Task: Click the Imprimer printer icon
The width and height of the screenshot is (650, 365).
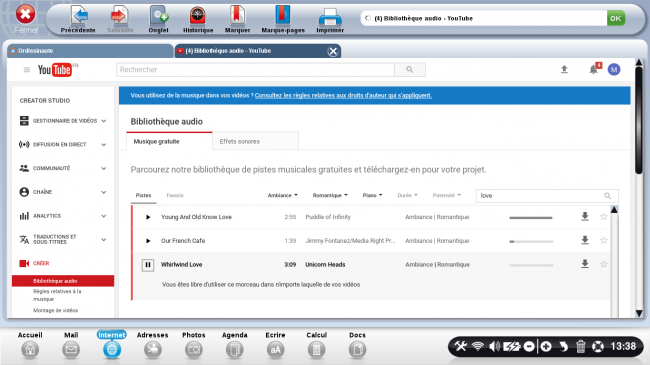Action: tap(330, 20)
